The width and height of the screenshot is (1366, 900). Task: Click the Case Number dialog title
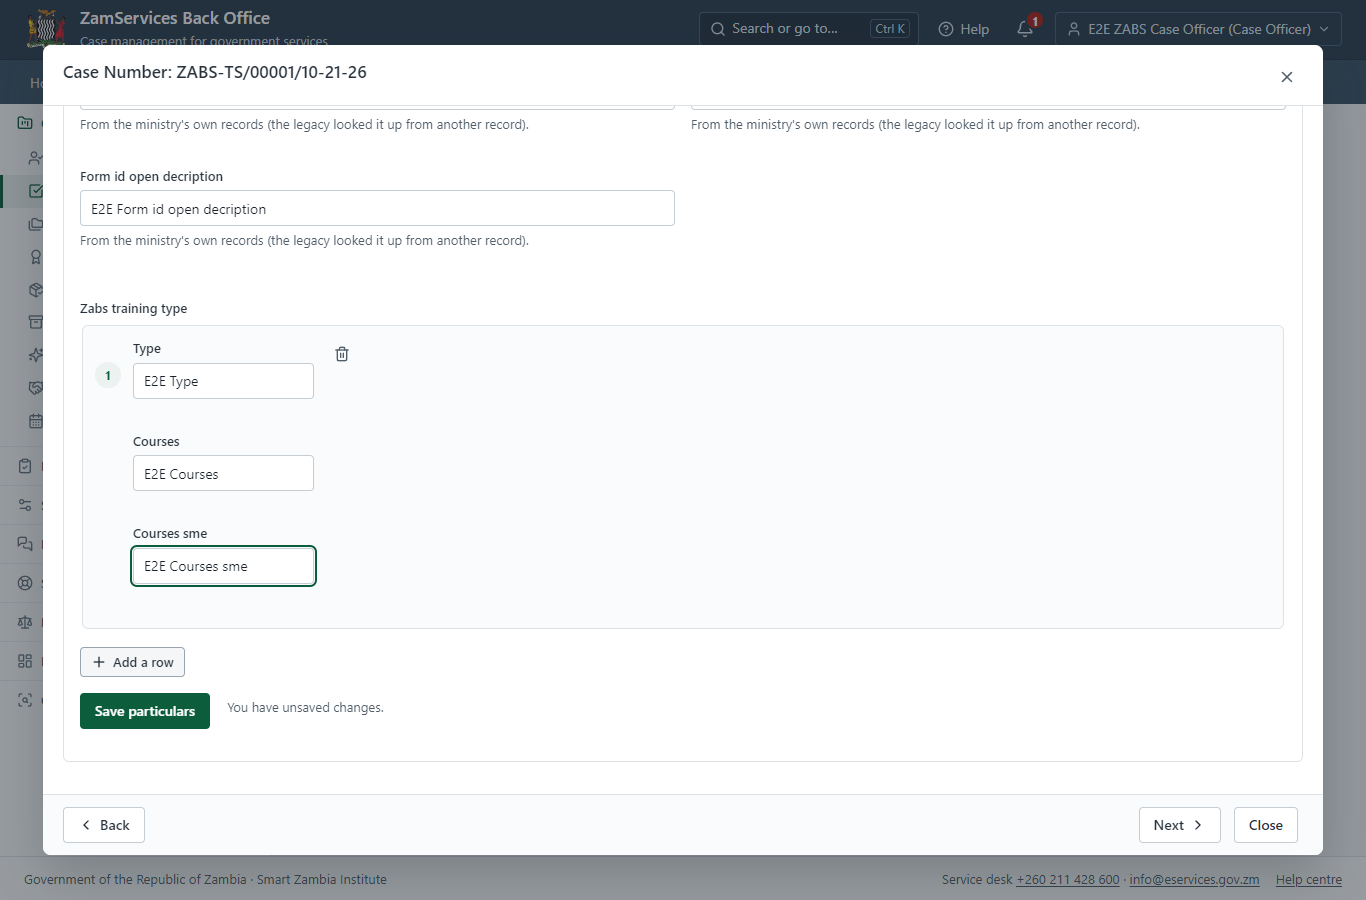click(215, 72)
